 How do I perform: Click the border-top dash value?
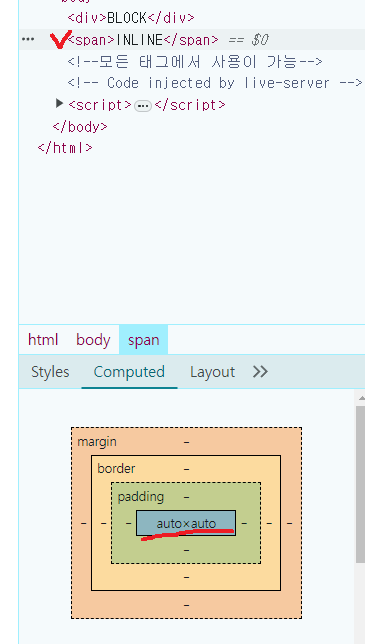tap(186, 469)
